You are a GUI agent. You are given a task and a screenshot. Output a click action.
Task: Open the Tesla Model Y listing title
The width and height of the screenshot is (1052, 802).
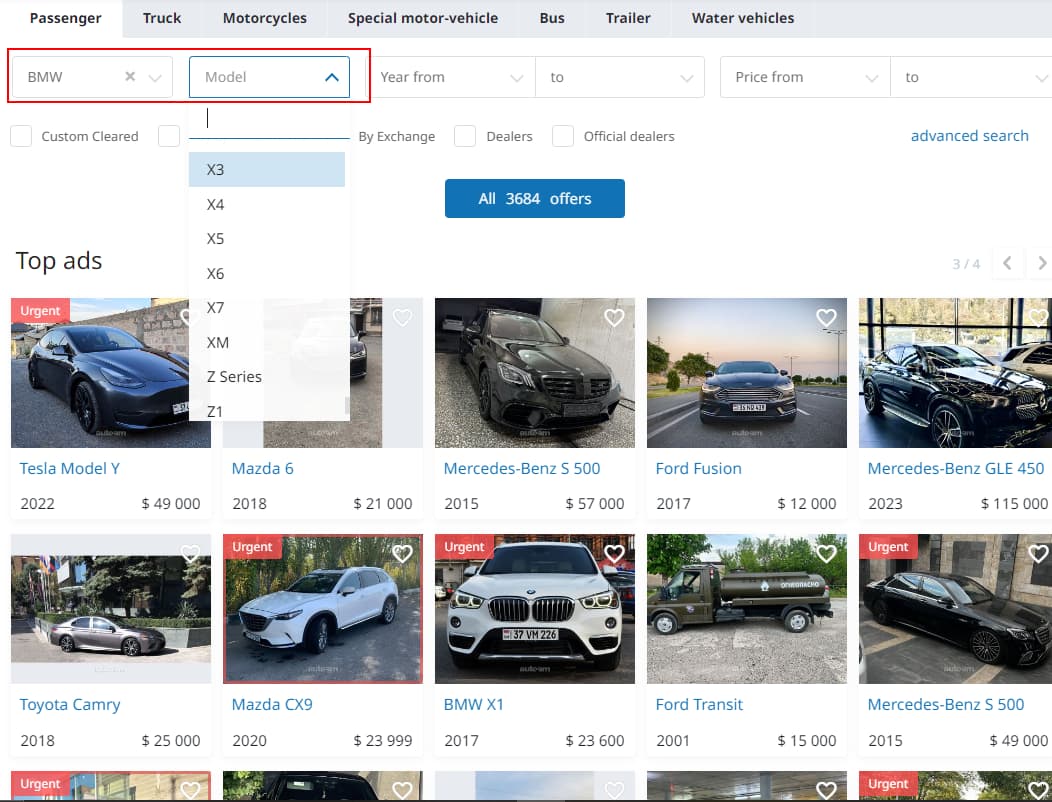[x=70, y=468]
